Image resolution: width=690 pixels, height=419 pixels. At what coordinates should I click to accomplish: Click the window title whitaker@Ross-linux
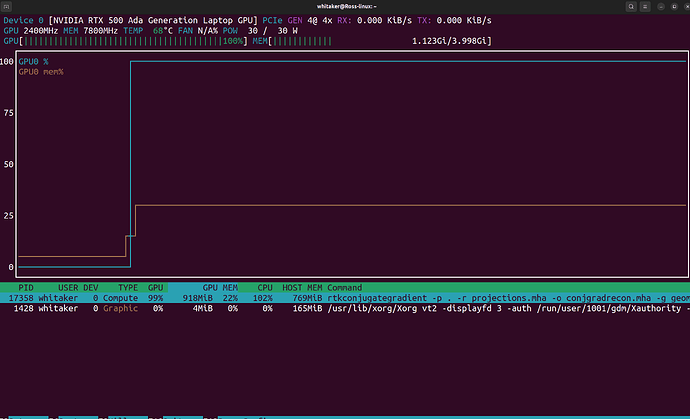click(346, 7)
